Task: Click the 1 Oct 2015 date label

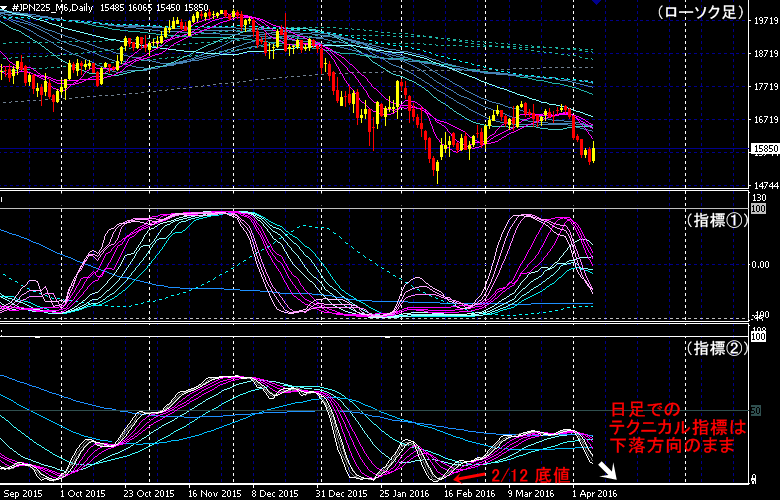Action: click(x=83, y=494)
